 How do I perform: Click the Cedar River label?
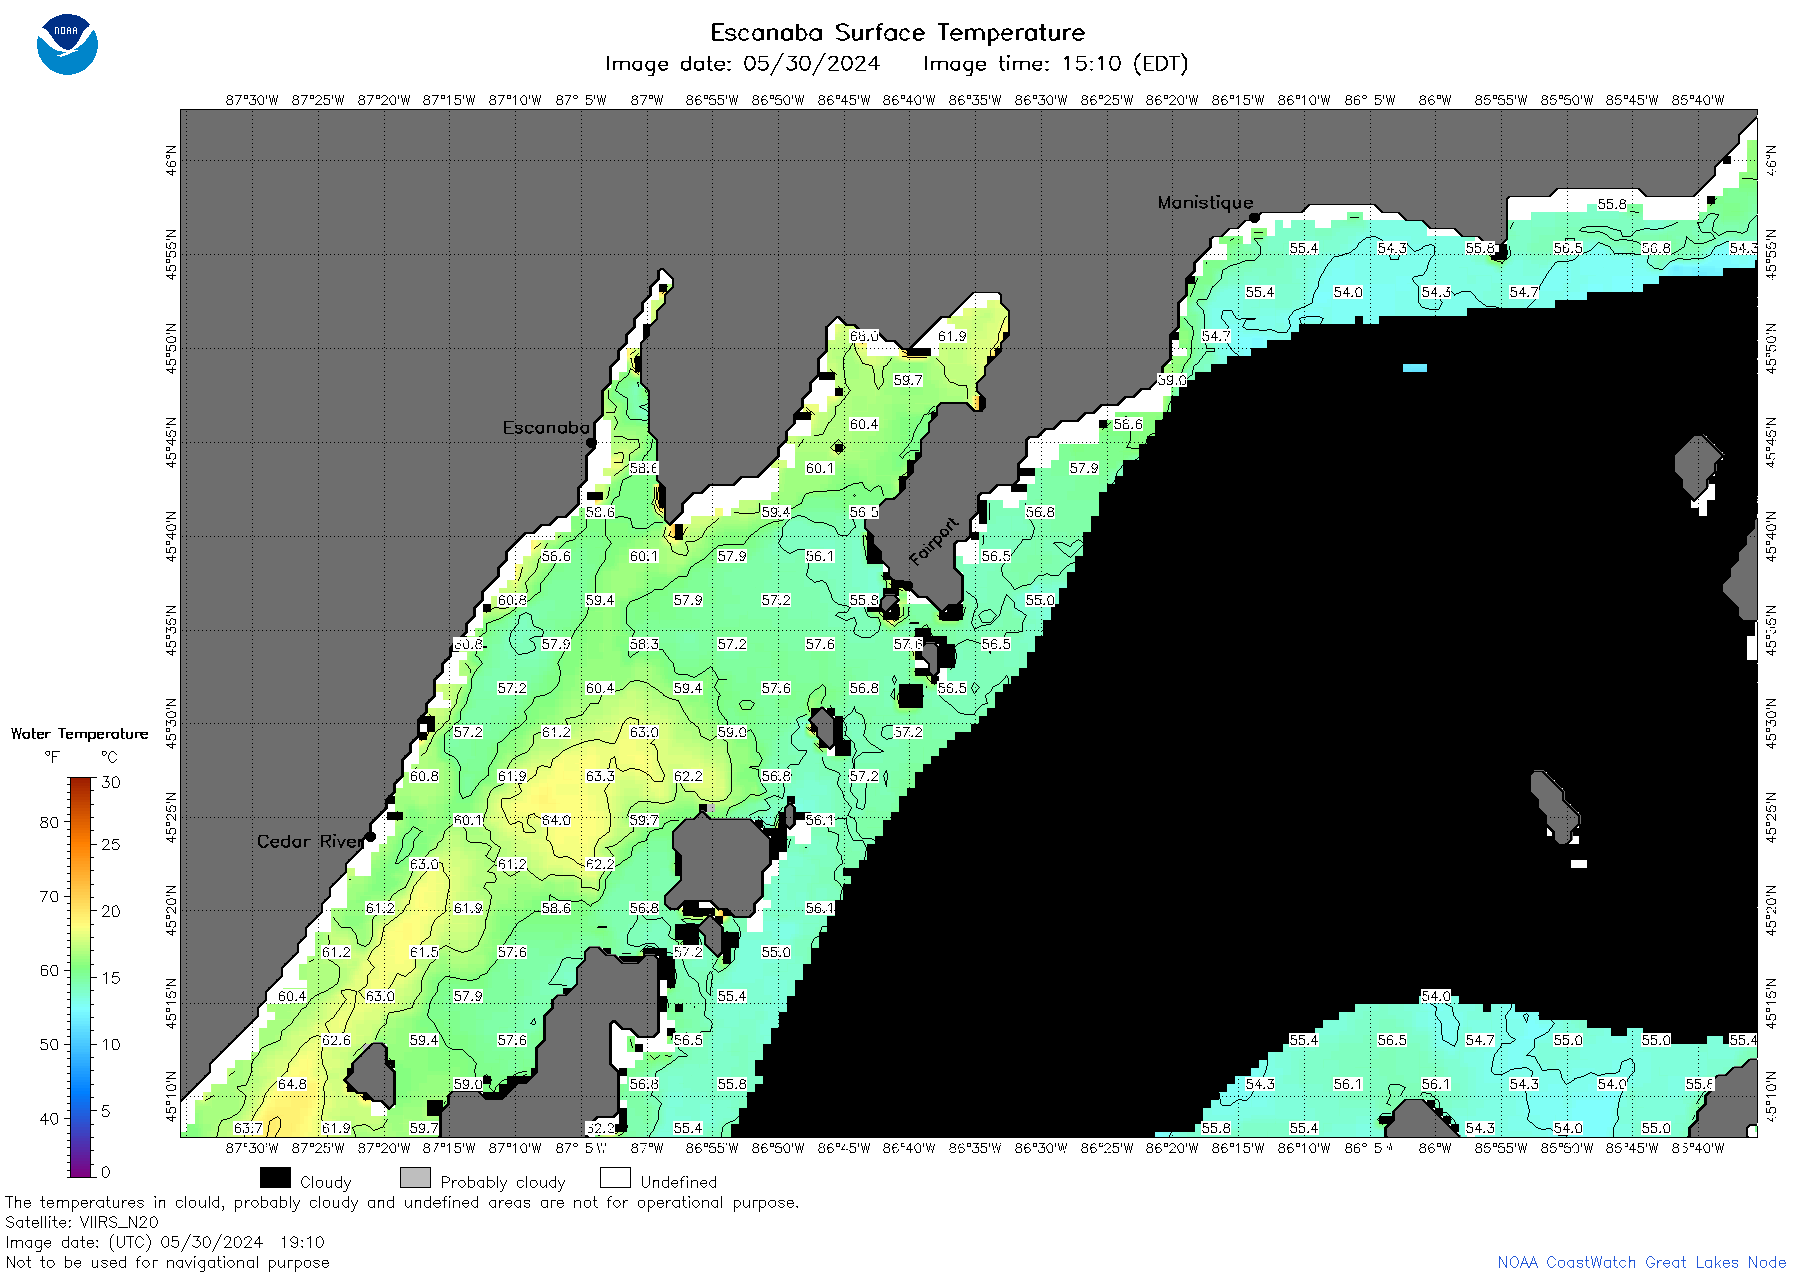(311, 841)
